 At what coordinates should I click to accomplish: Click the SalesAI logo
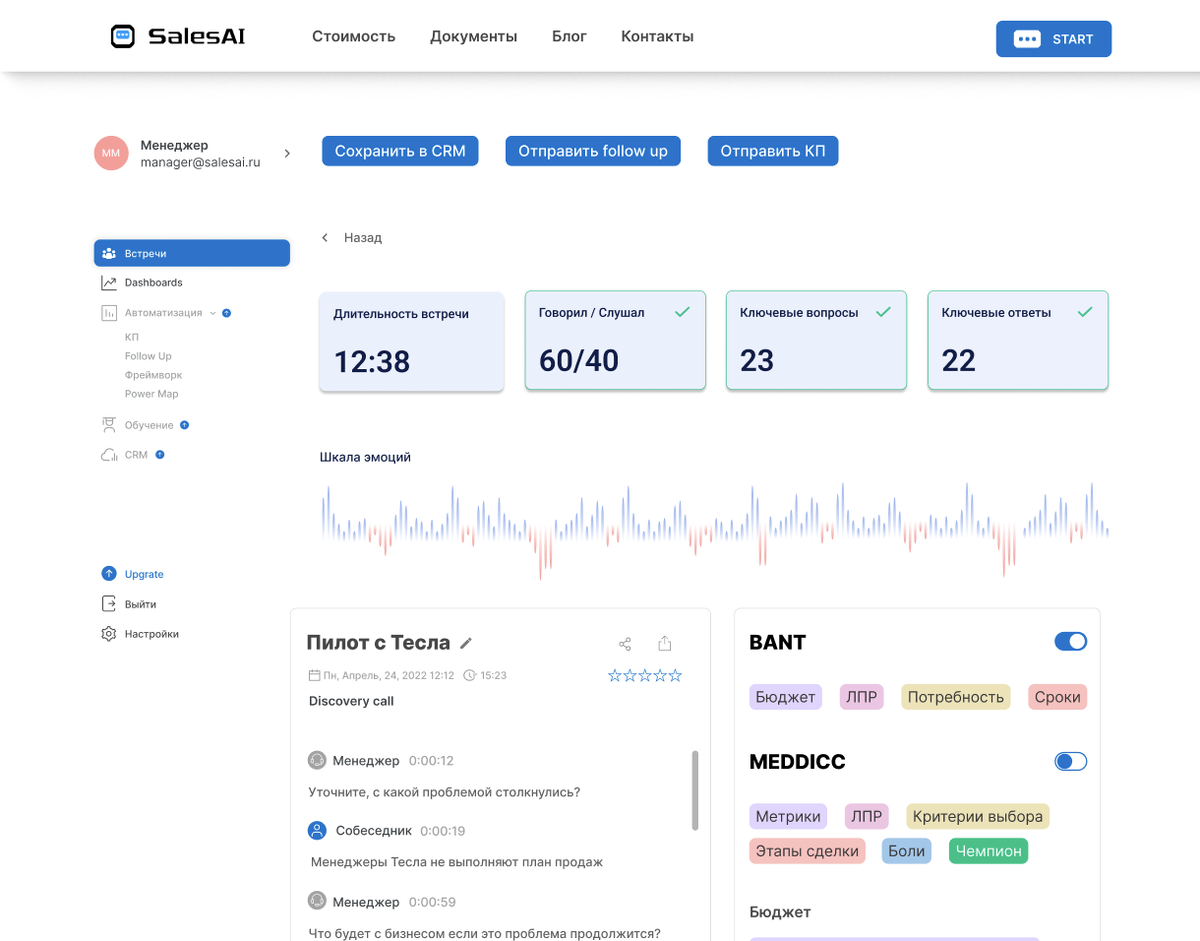click(x=177, y=35)
